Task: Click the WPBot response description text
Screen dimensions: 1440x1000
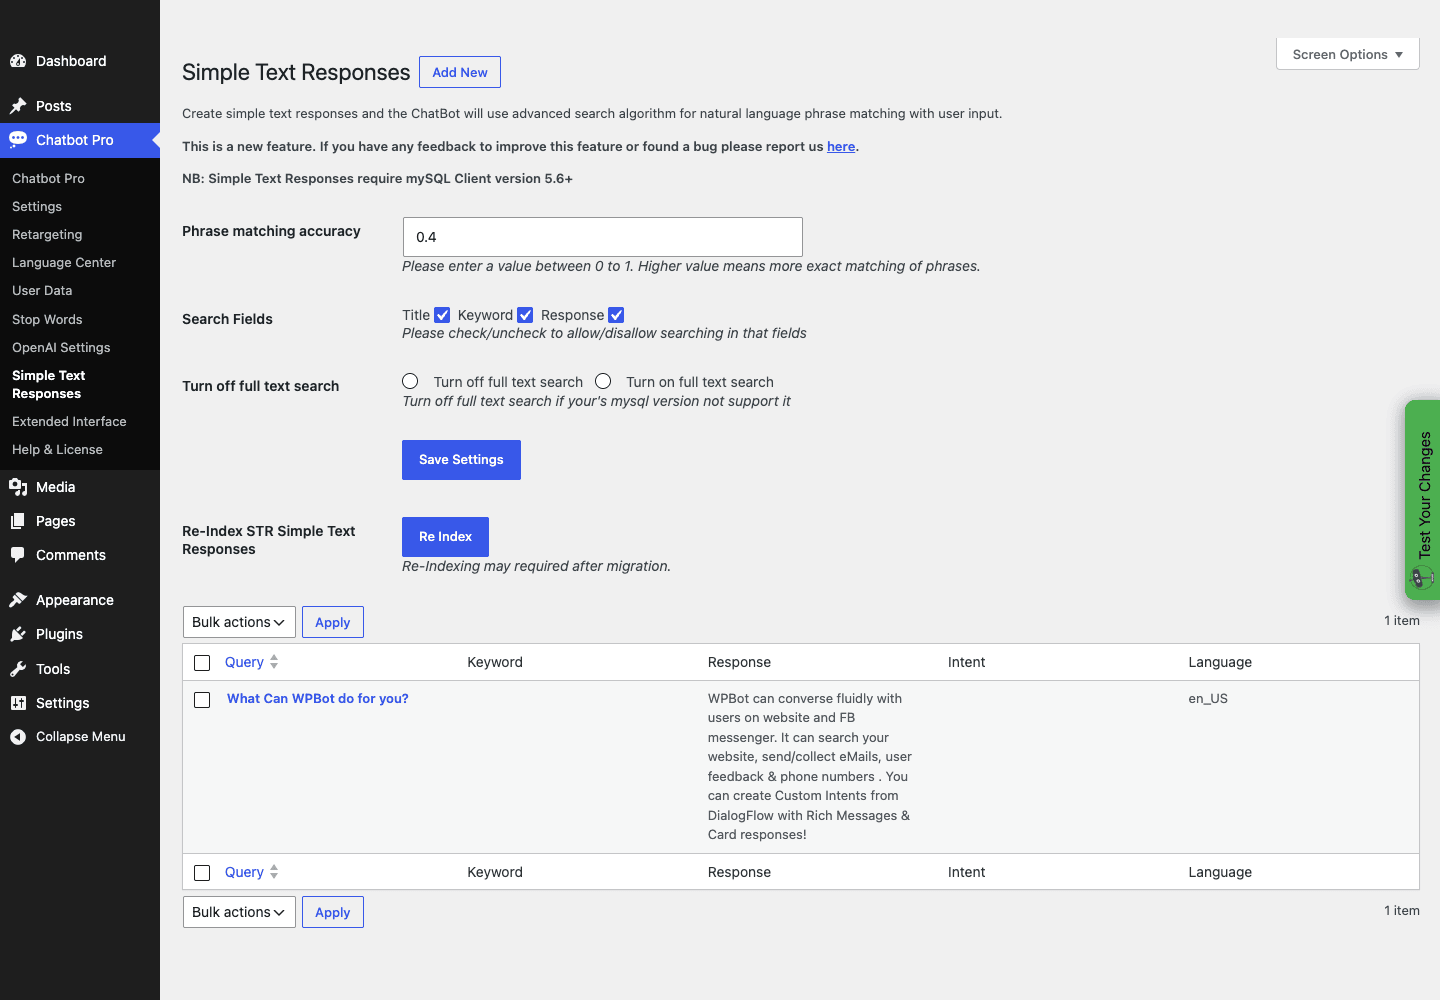Action: [x=809, y=766]
